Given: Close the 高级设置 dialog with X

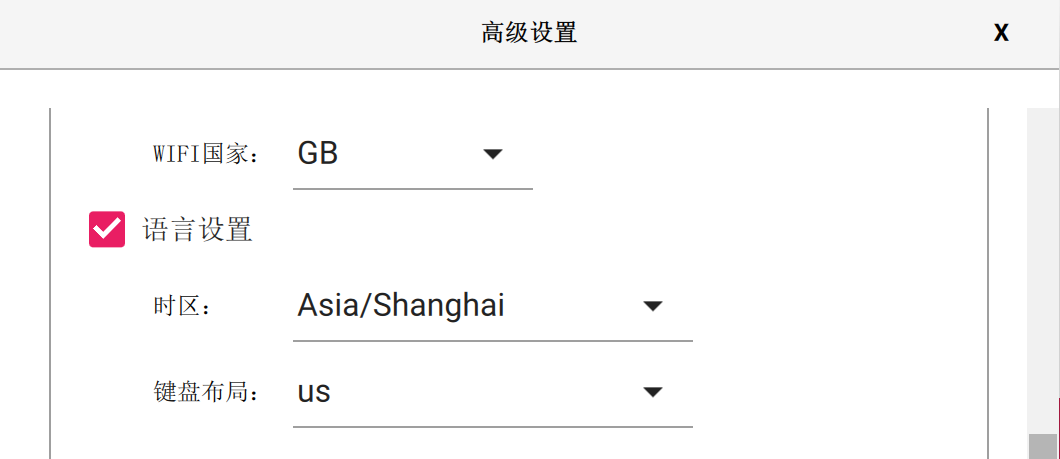Looking at the screenshot, I should coord(1001,33).
